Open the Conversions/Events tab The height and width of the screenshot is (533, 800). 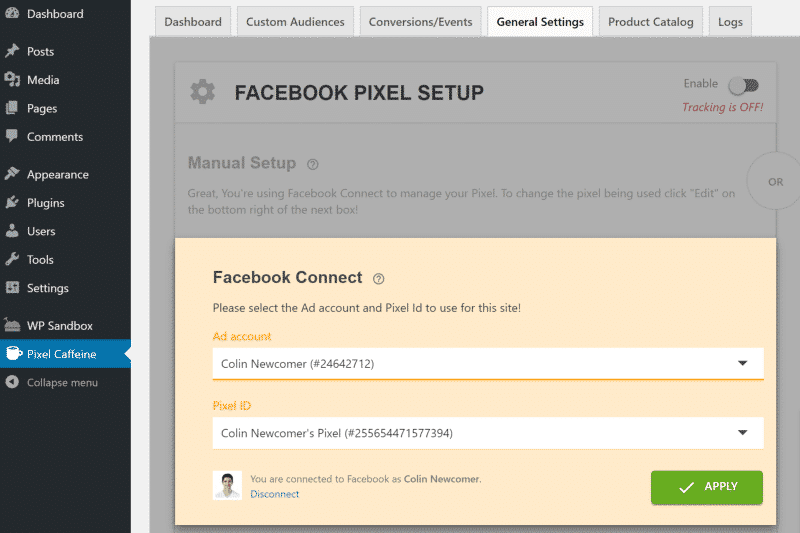click(x=420, y=22)
